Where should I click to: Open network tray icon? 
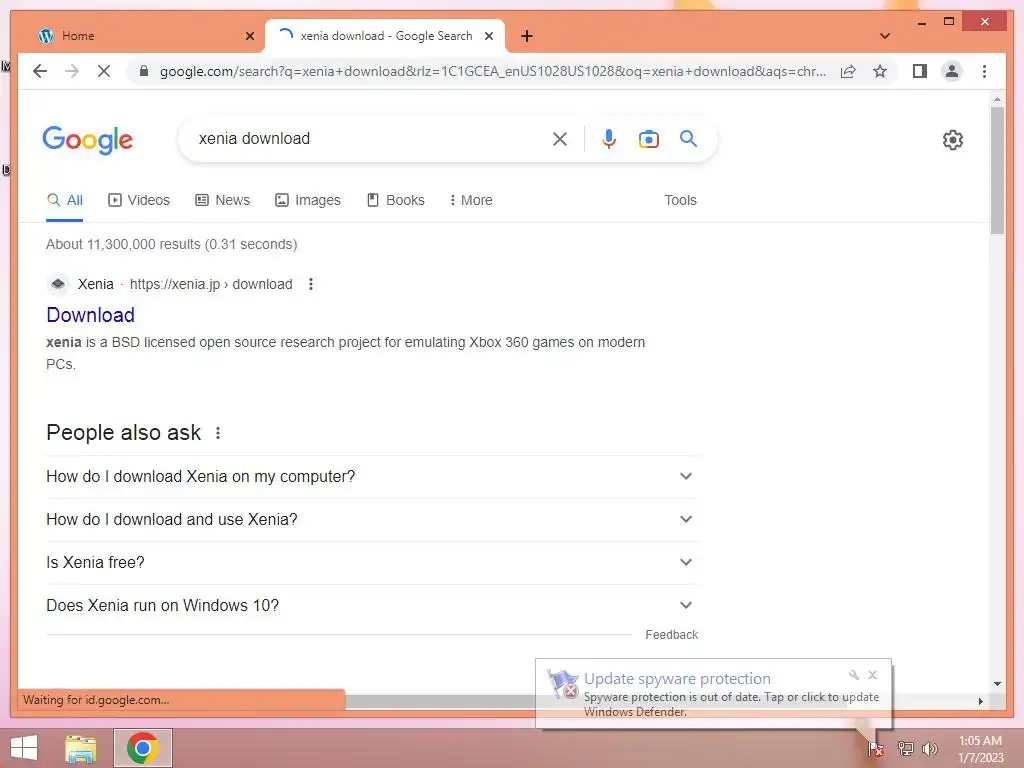[x=905, y=748]
